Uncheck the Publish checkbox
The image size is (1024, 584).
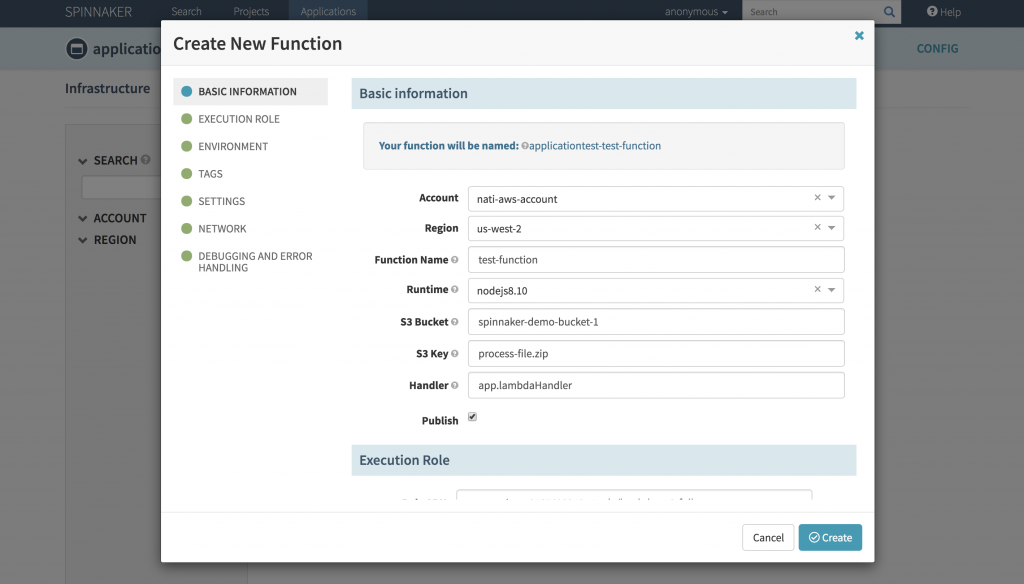(470, 417)
